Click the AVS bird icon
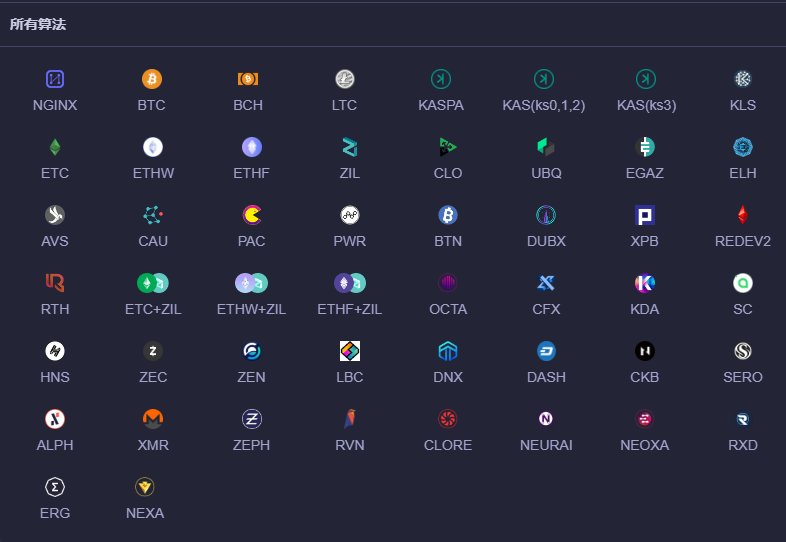Viewport: 786px width, 542px height. pos(55,215)
